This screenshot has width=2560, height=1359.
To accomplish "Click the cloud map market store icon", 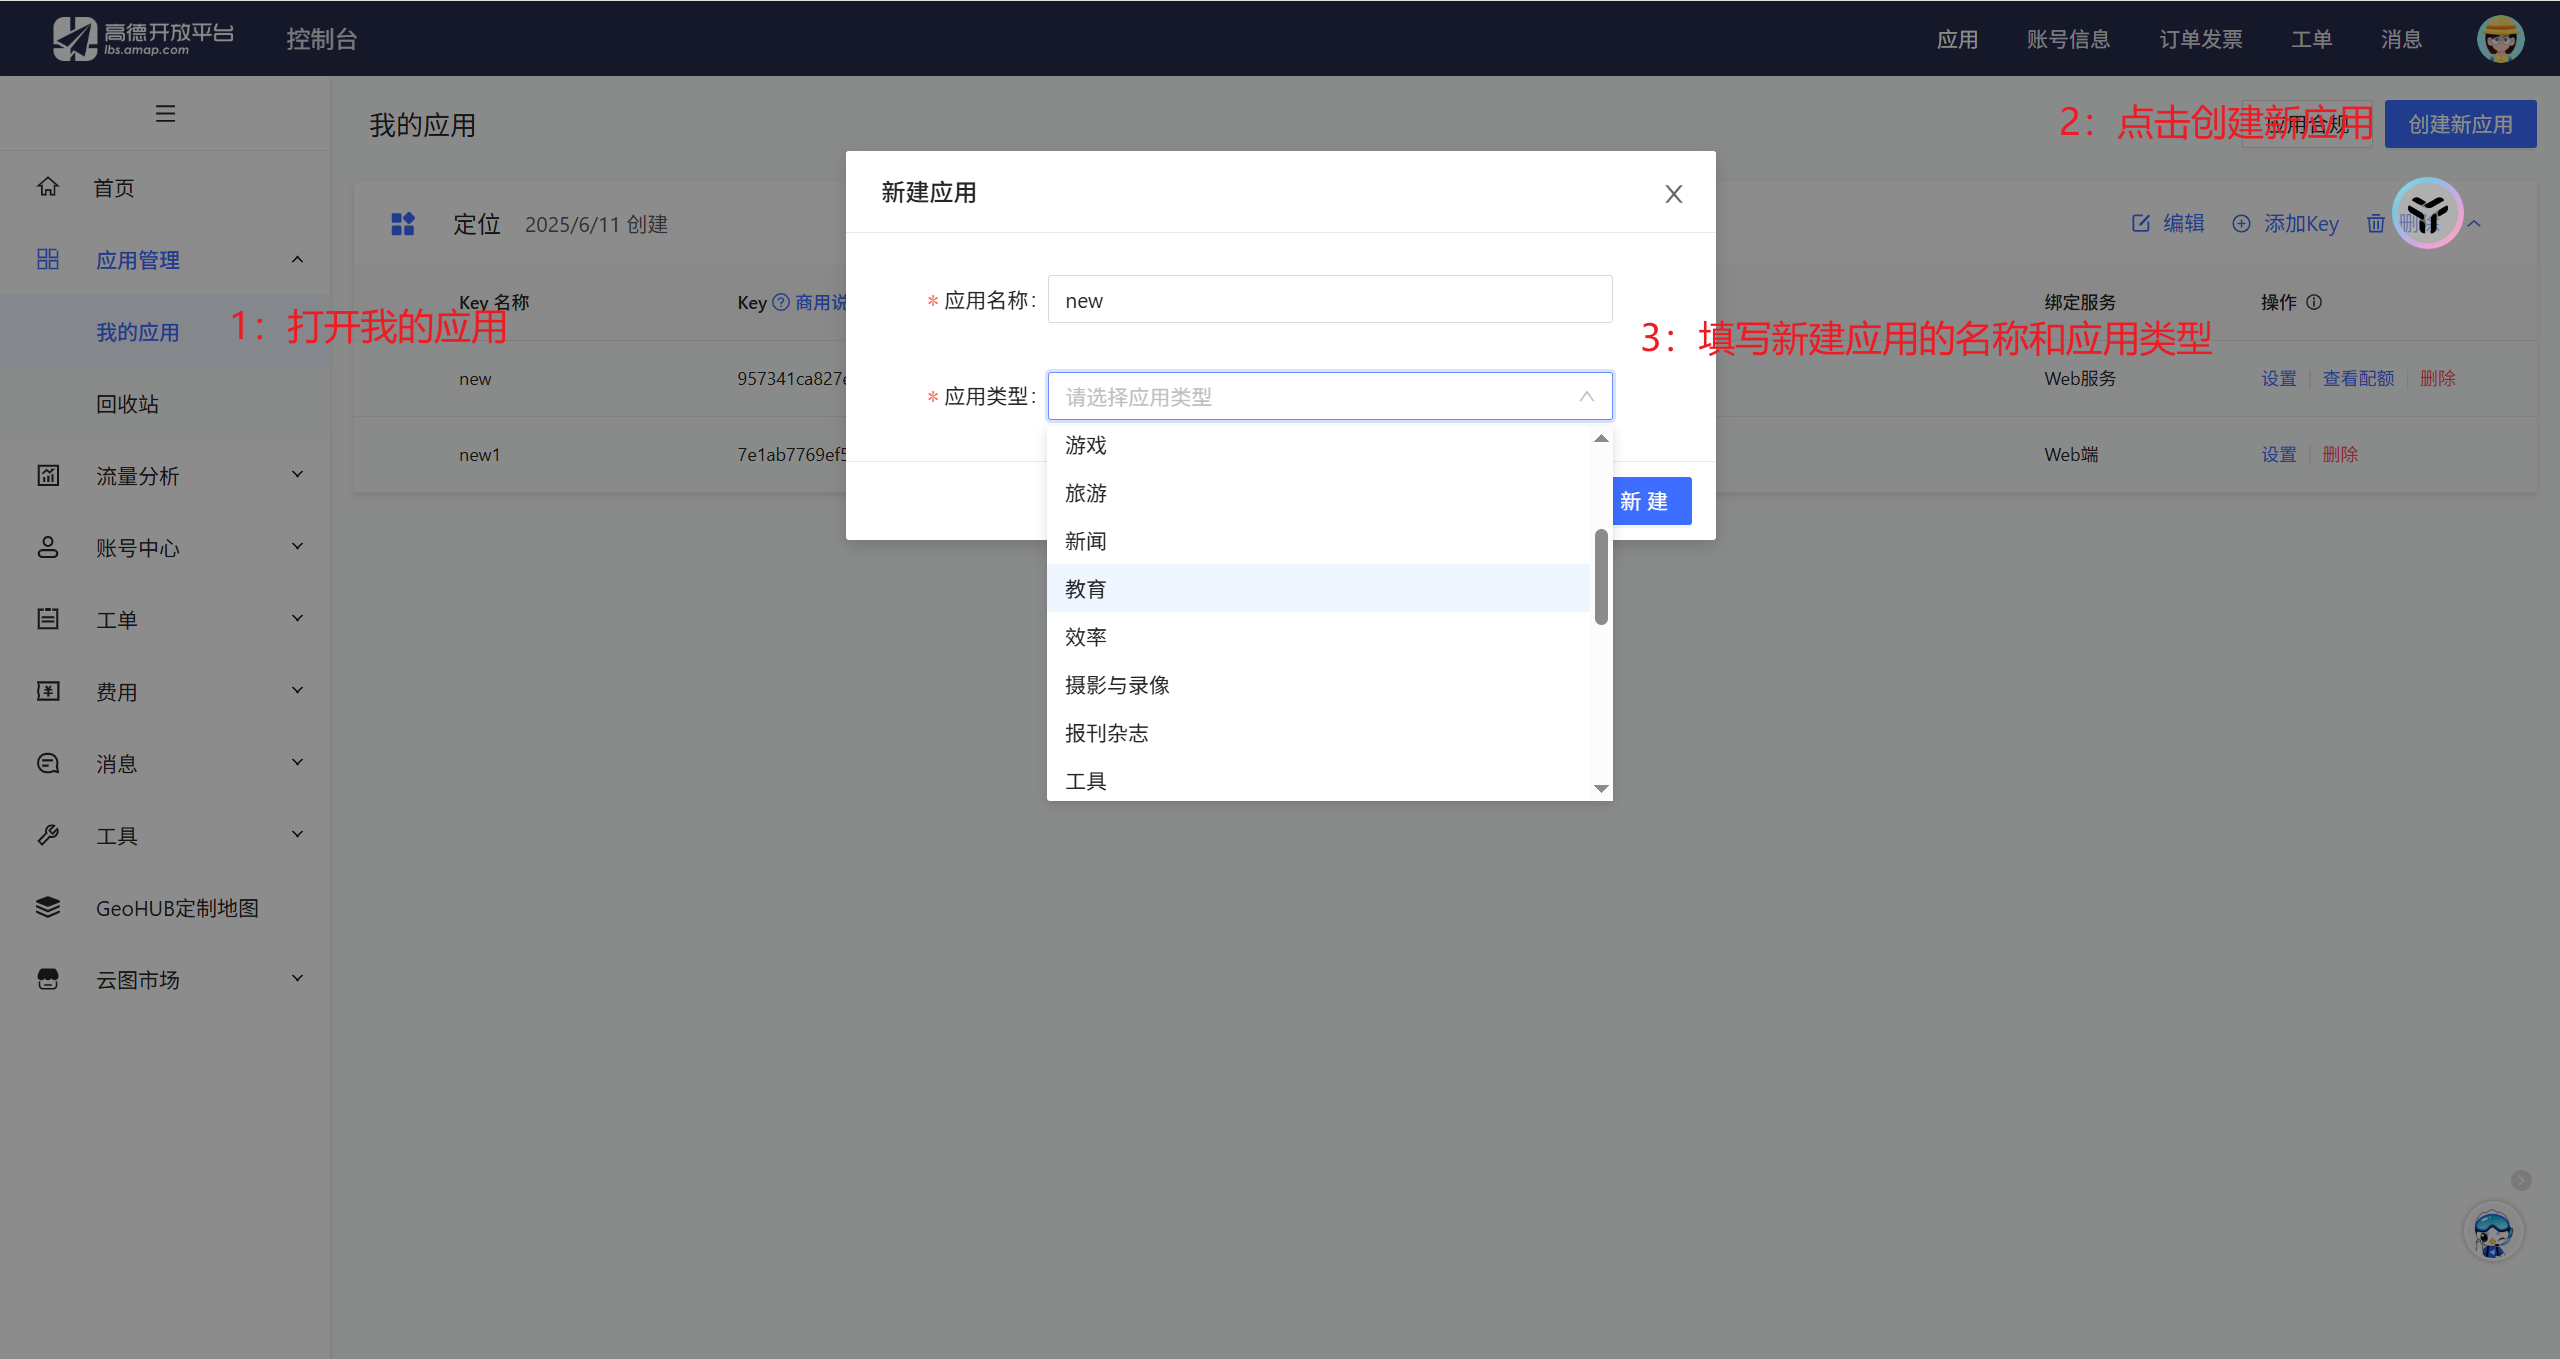I will click(48, 979).
